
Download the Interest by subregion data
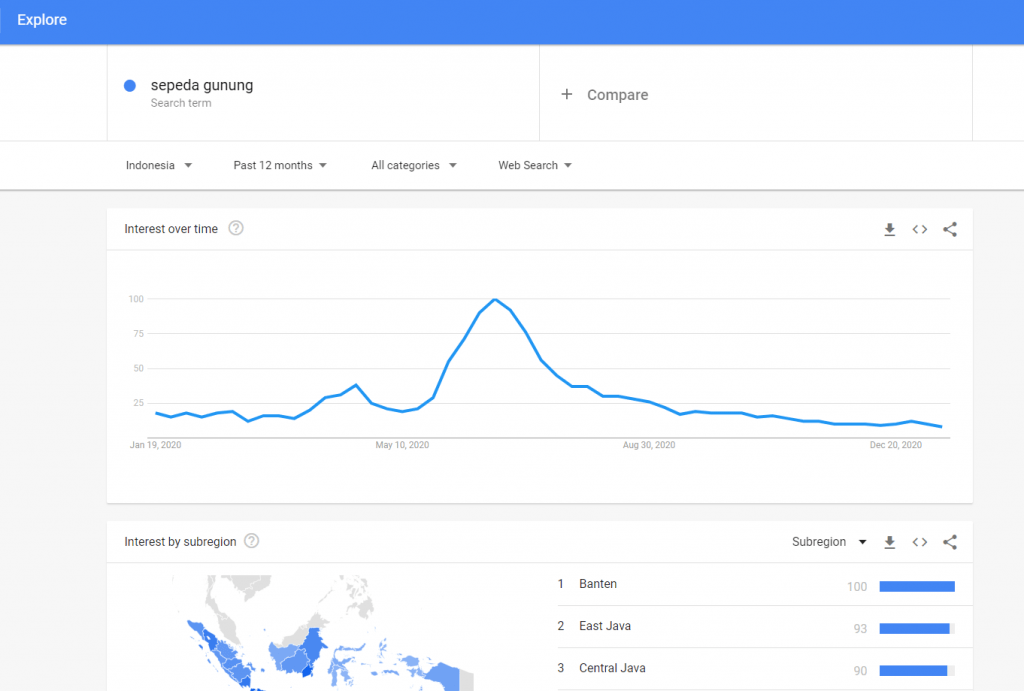[x=889, y=542]
